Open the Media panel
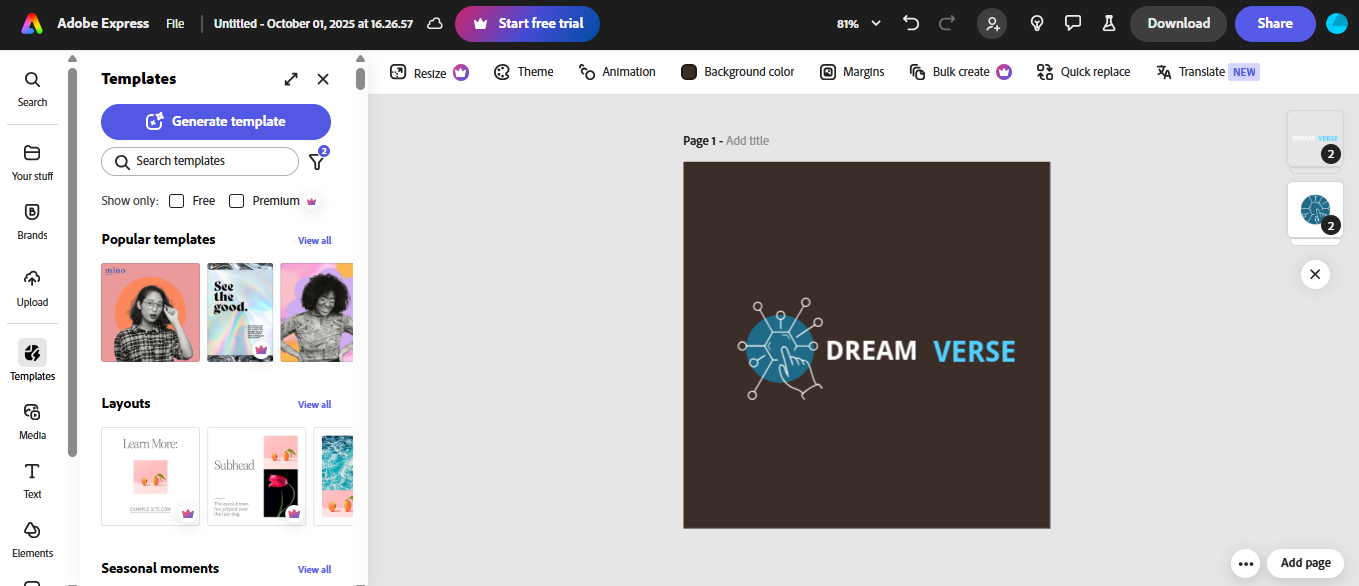Viewport: 1359px width, 586px height. pos(32,422)
